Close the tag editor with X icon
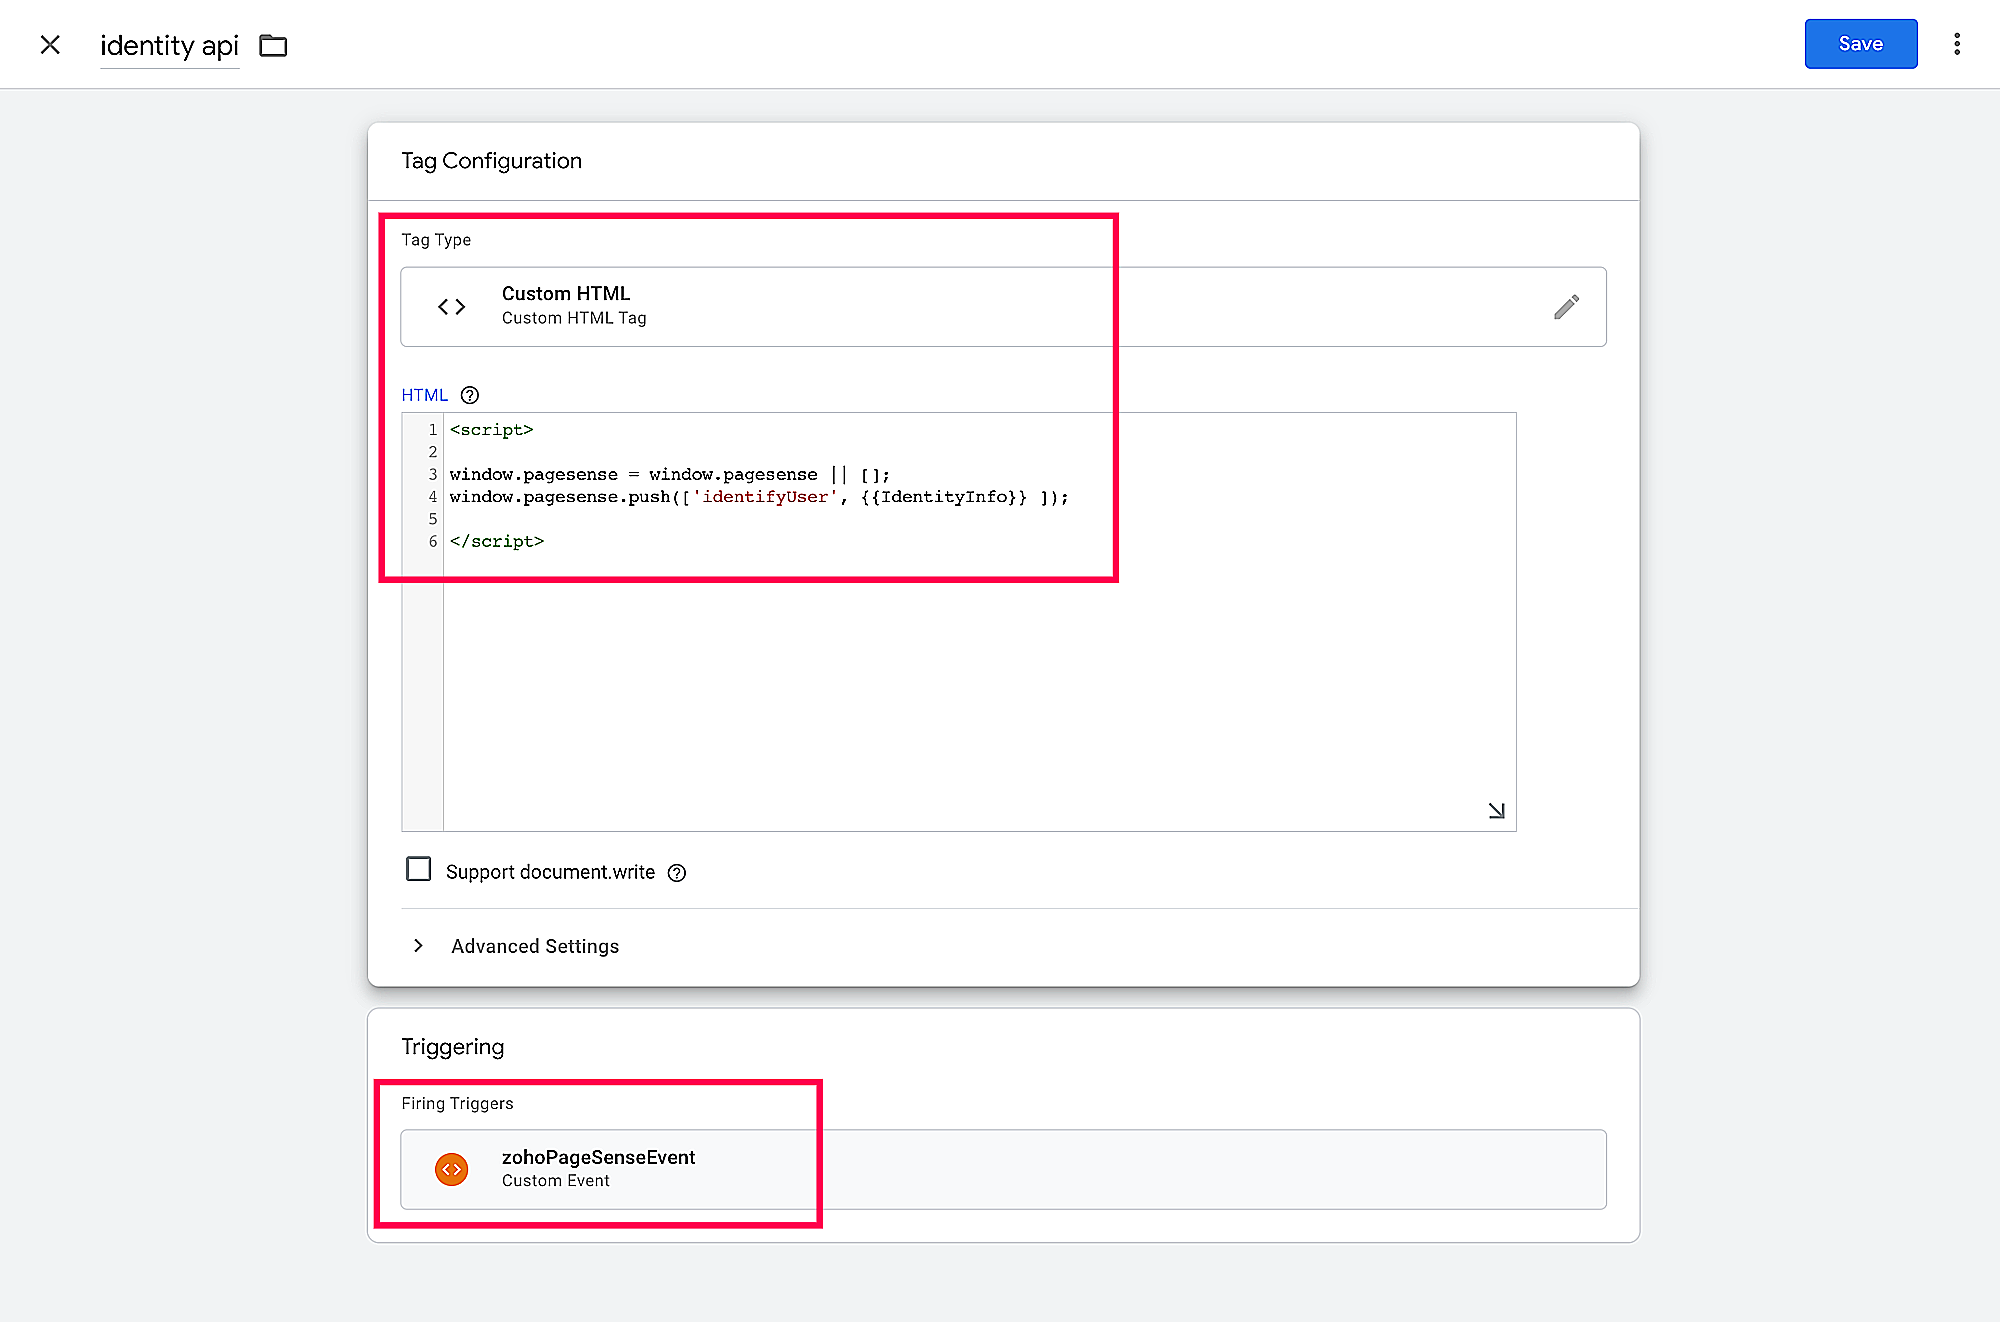Screen dimensions: 2000x1322 coord(50,45)
